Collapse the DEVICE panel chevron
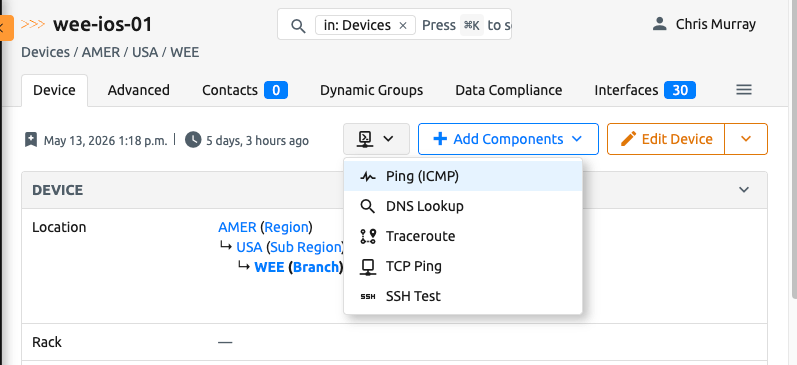797x365 pixels. pyautogui.click(x=744, y=190)
